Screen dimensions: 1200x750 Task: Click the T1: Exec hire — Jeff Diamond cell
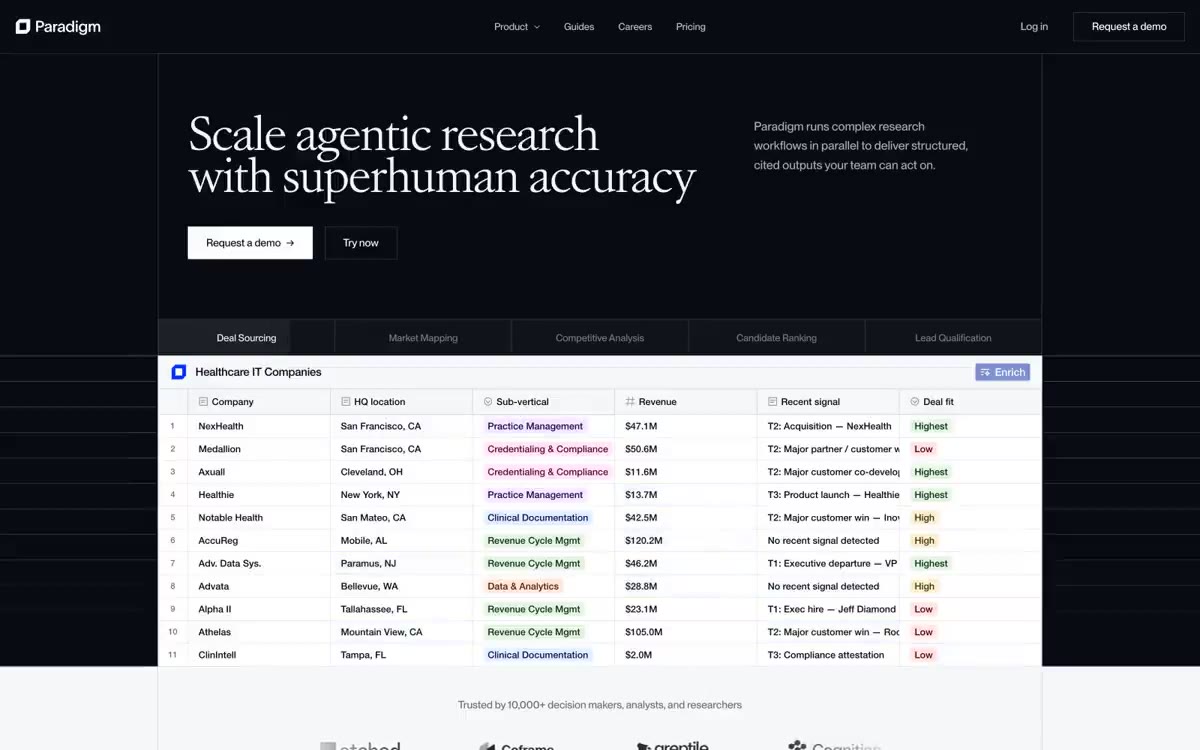coord(828,609)
